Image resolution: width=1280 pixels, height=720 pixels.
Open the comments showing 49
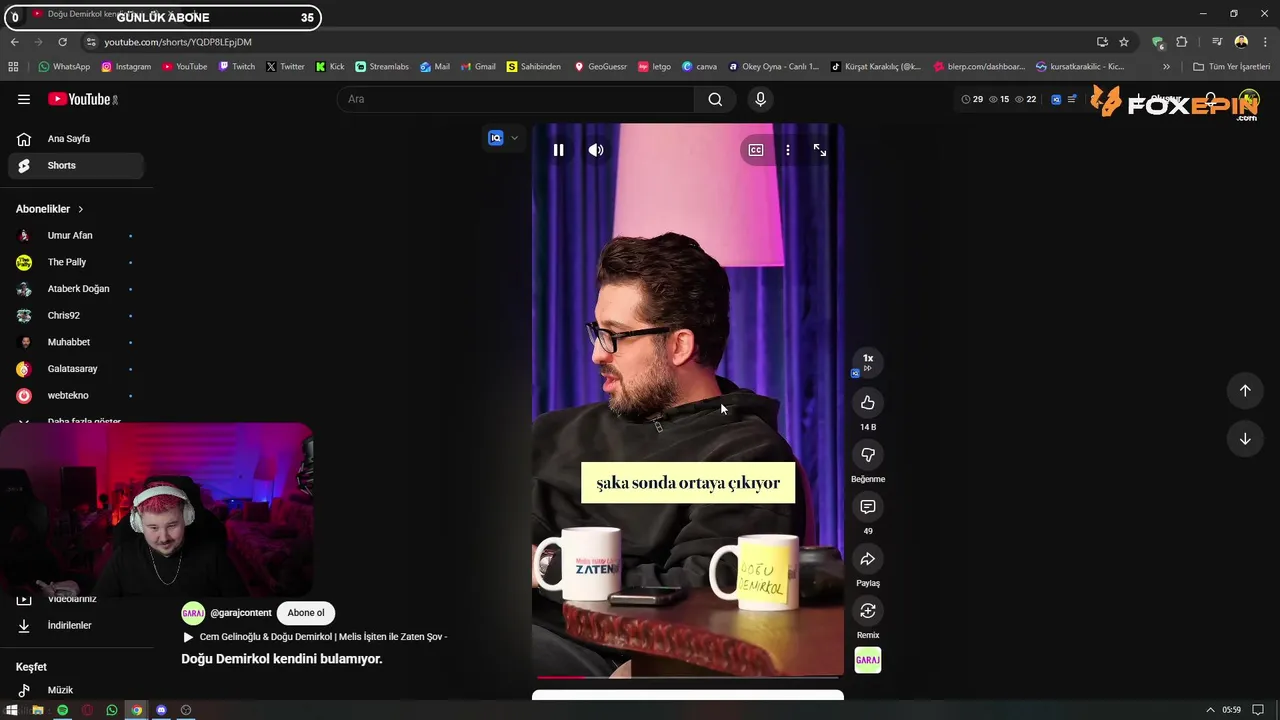[x=868, y=507]
